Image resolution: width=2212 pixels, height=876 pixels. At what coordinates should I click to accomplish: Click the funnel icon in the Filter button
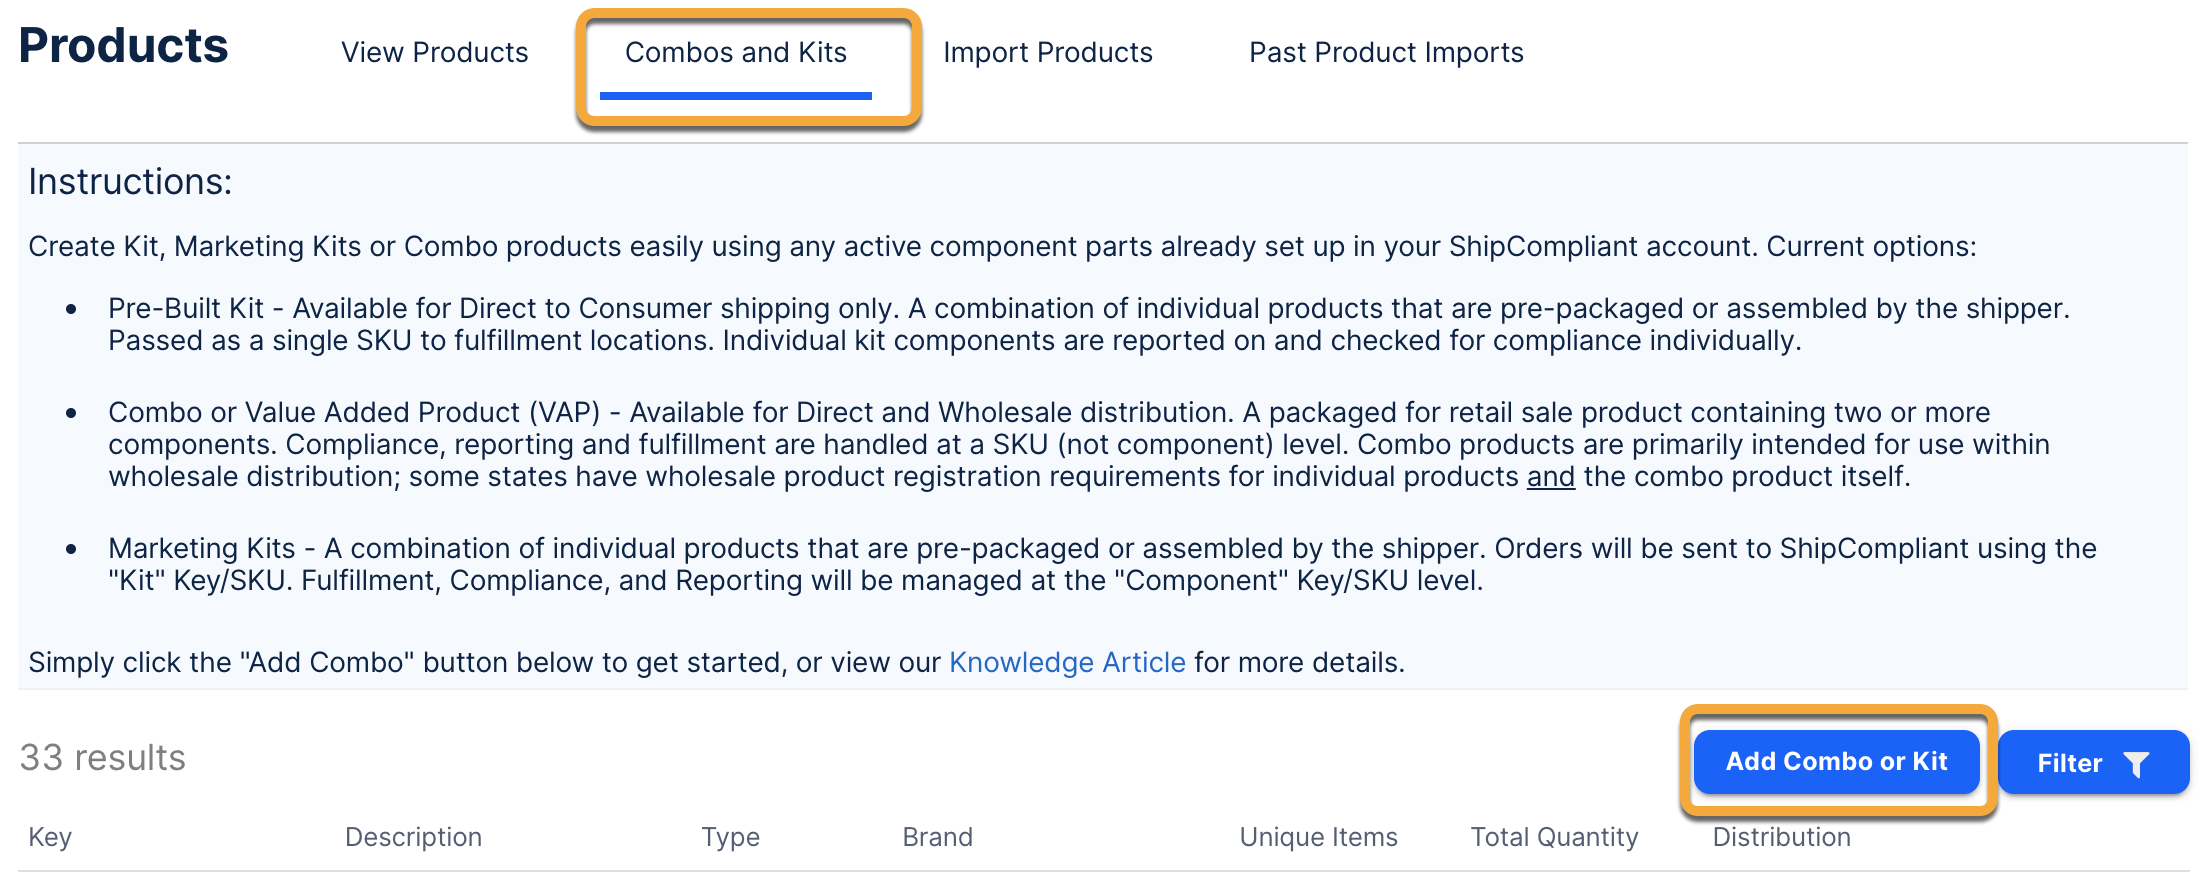(x=2136, y=764)
